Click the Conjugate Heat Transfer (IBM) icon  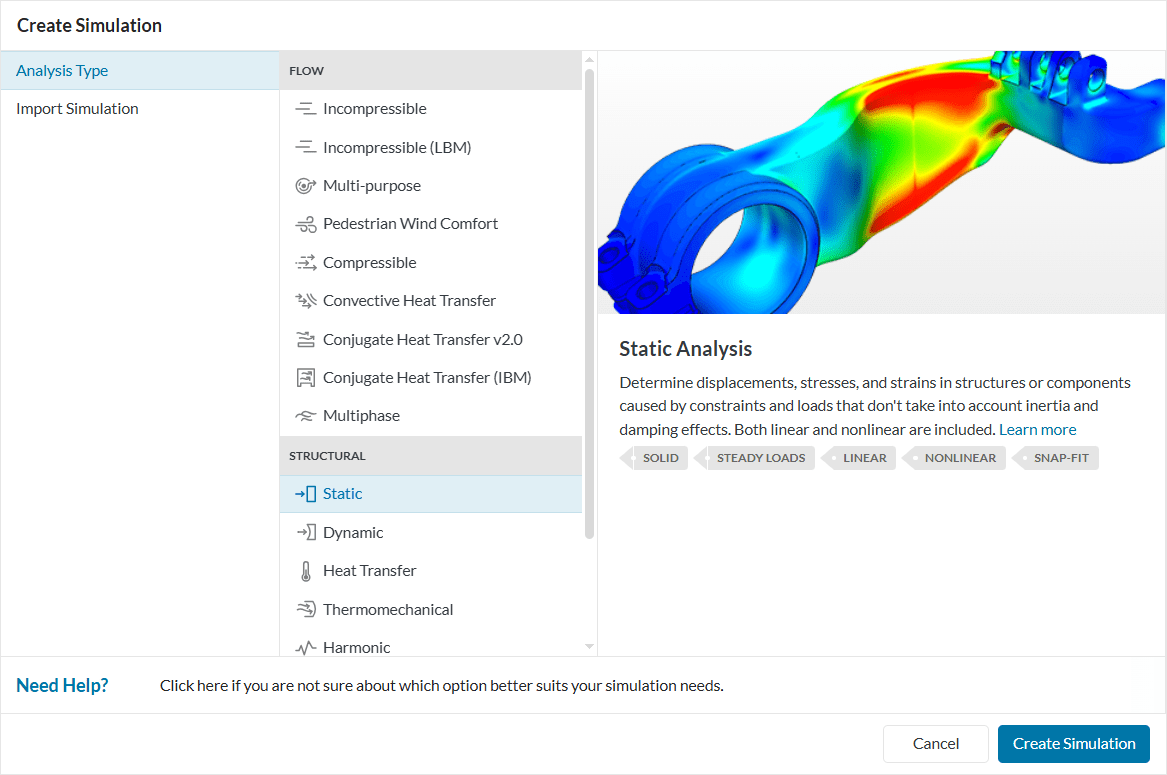click(x=306, y=378)
